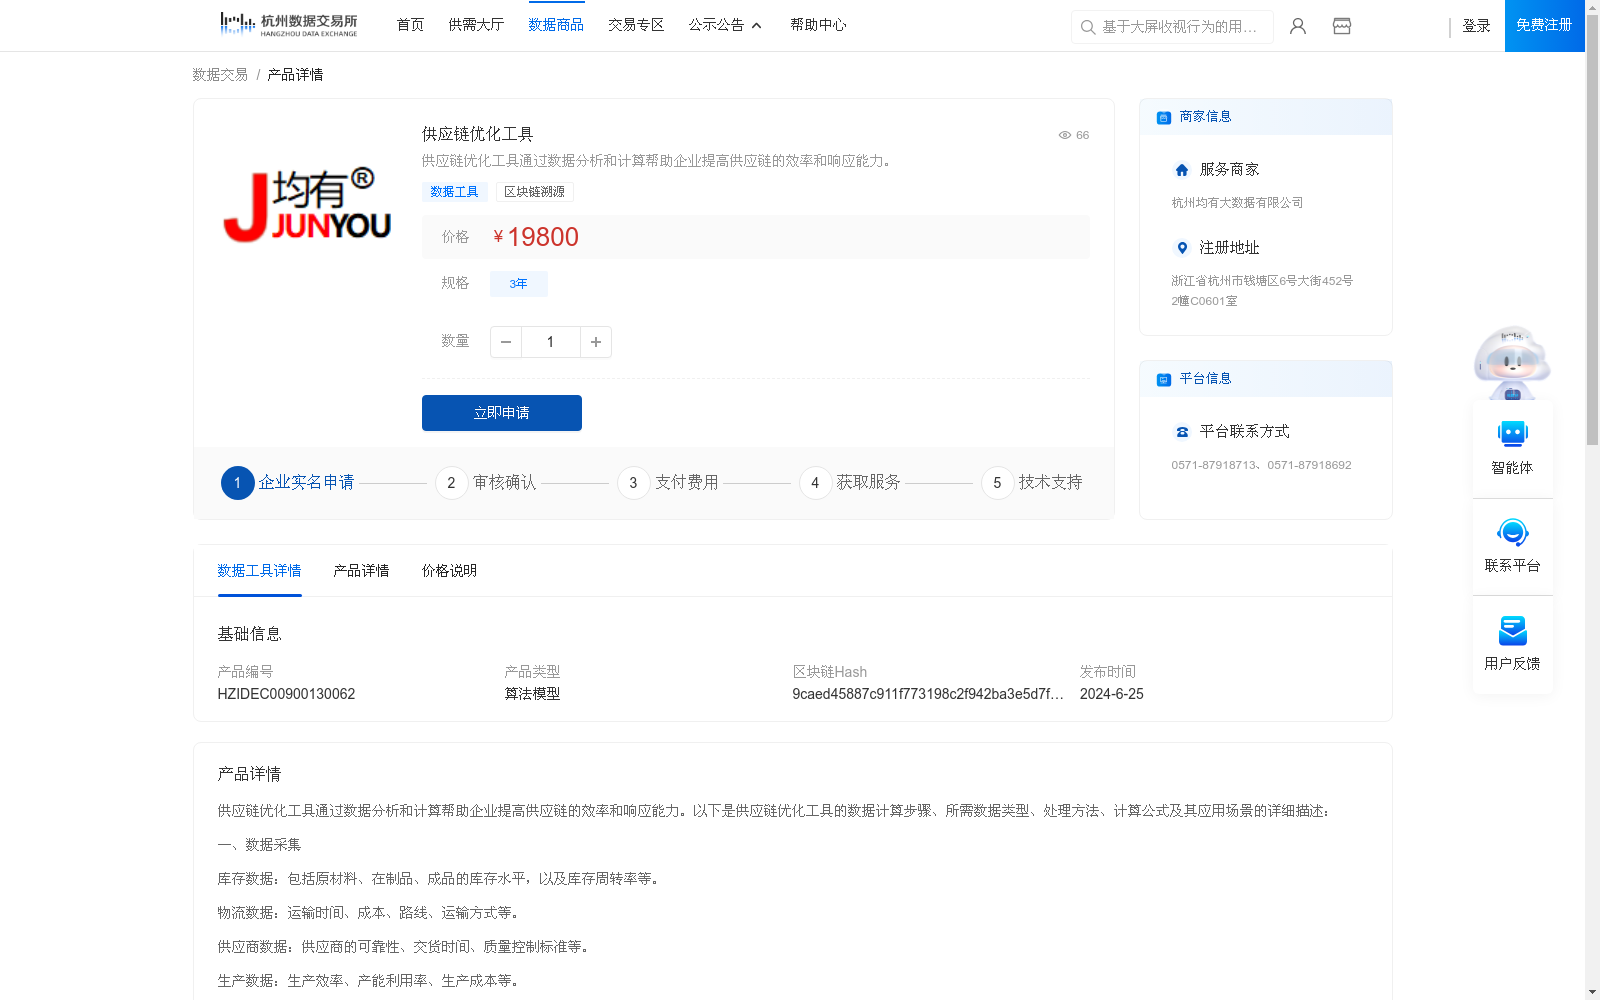Click the 立即申请 button
This screenshot has width=1600, height=1000.
point(502,413)
